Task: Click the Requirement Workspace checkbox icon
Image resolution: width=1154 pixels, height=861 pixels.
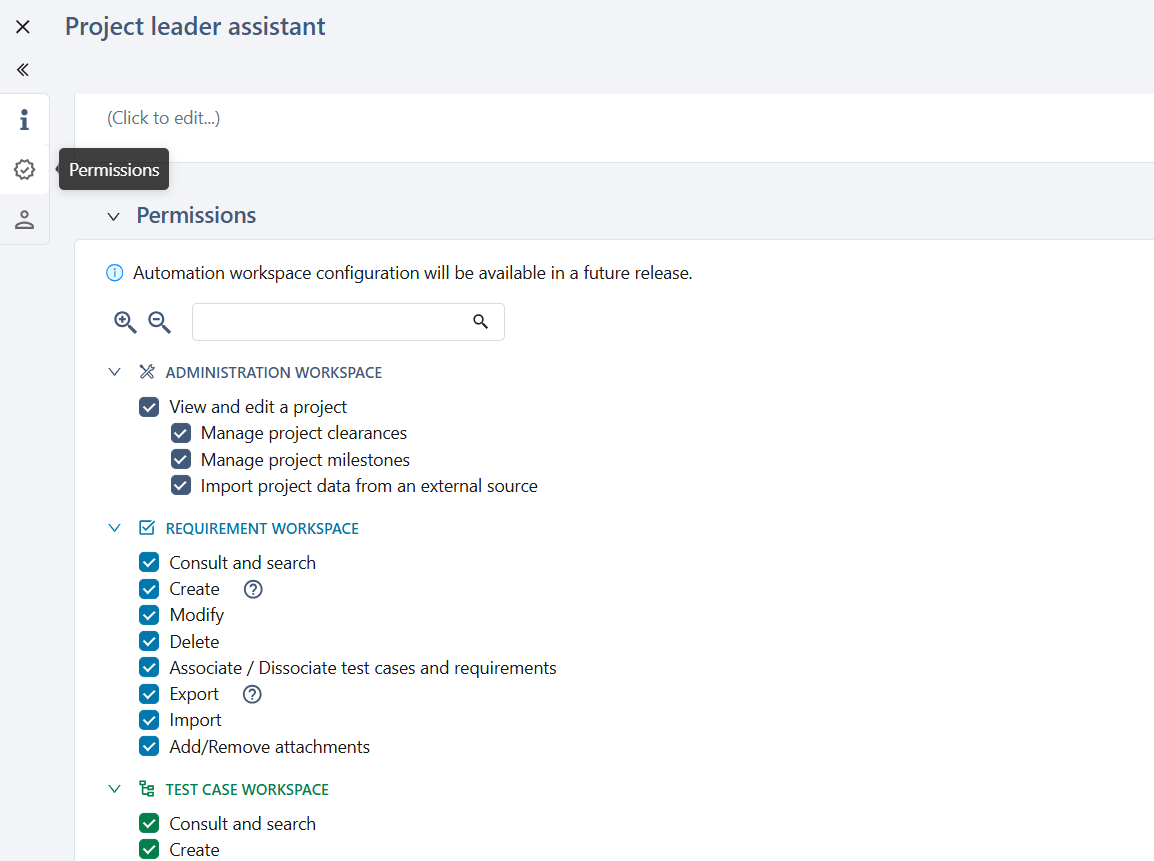Action: [x=147, y=527]
